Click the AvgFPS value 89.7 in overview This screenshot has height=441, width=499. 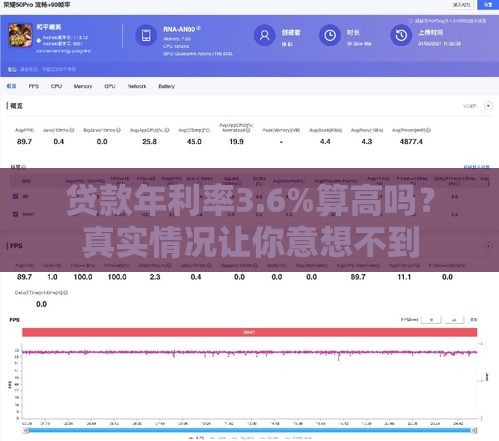24,142
